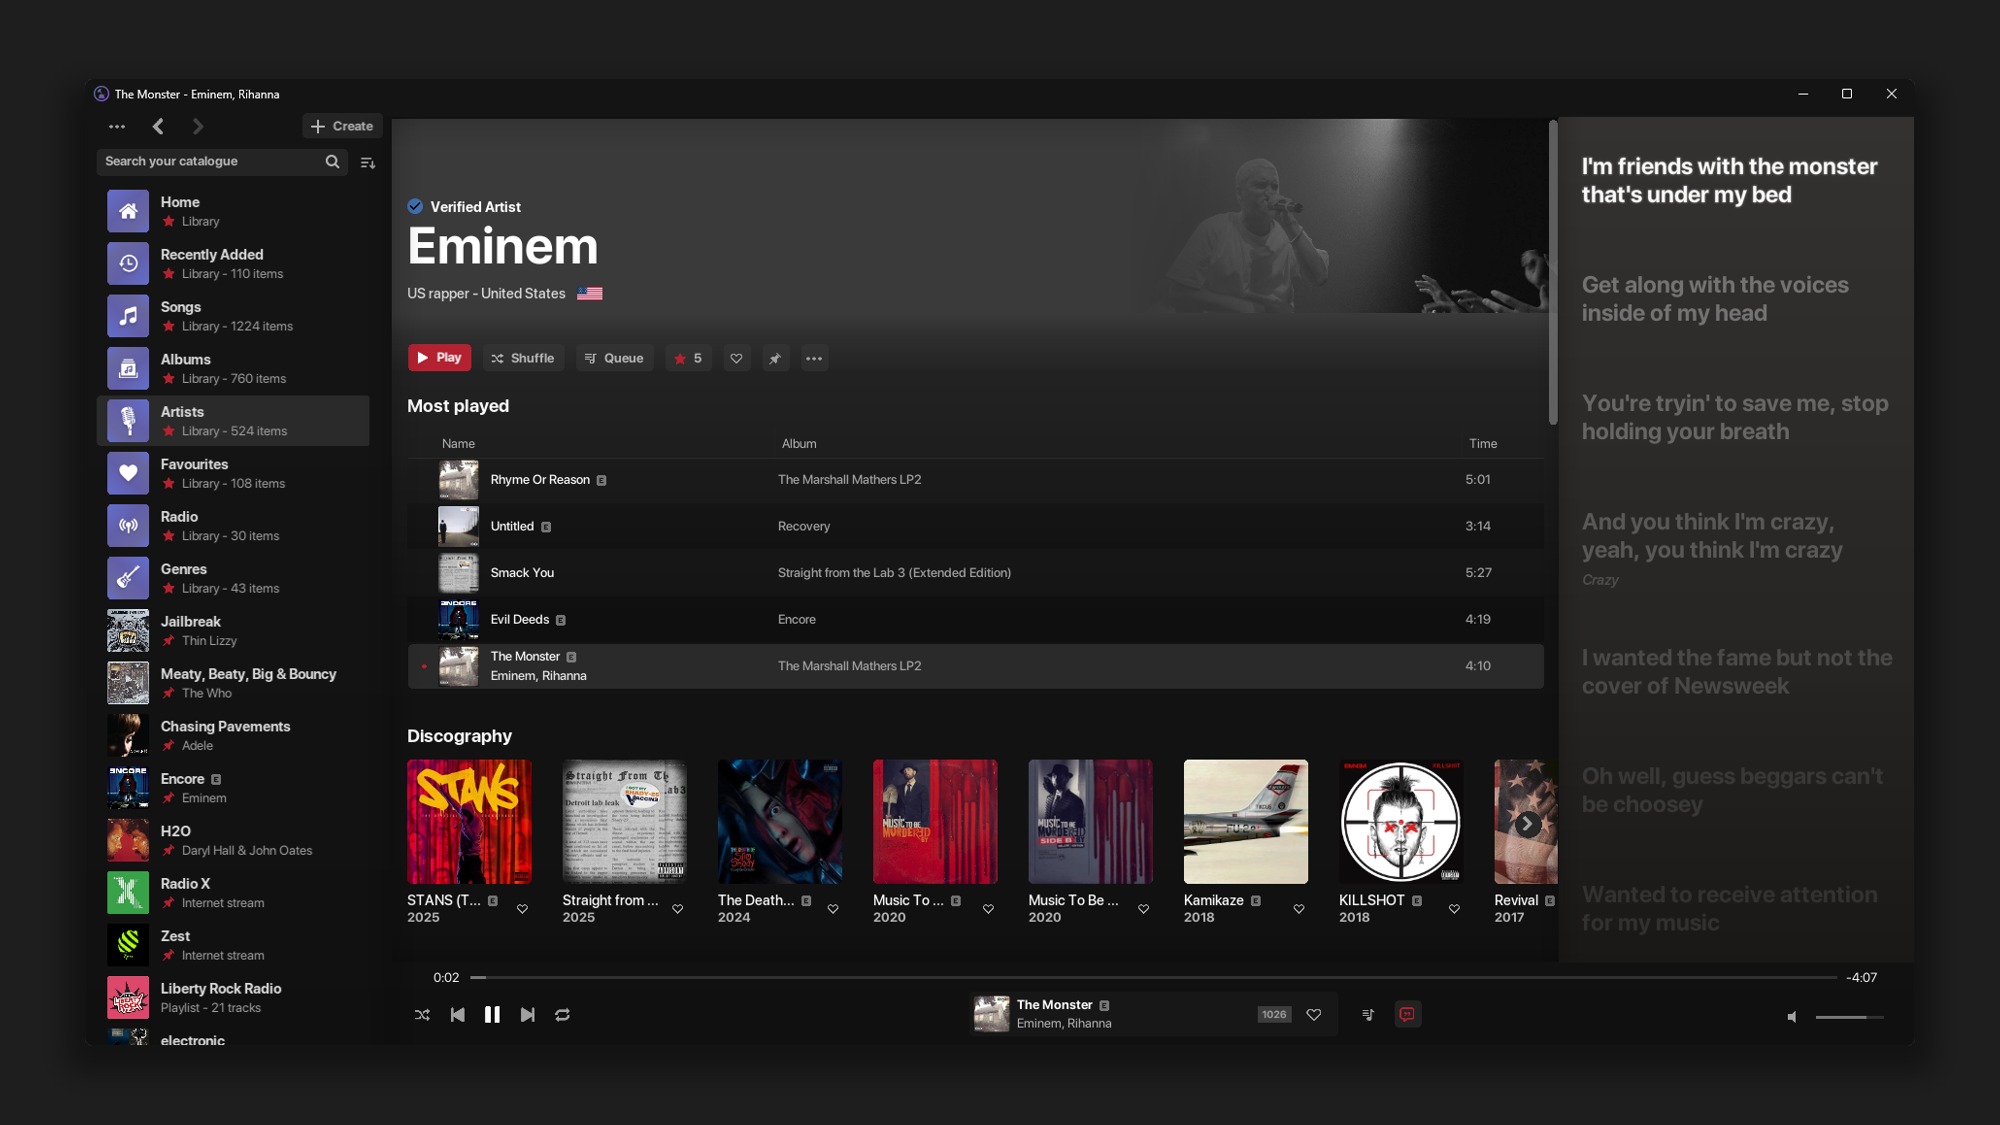
Task: Navigate back with the left chevron
Action: point(158,126)
